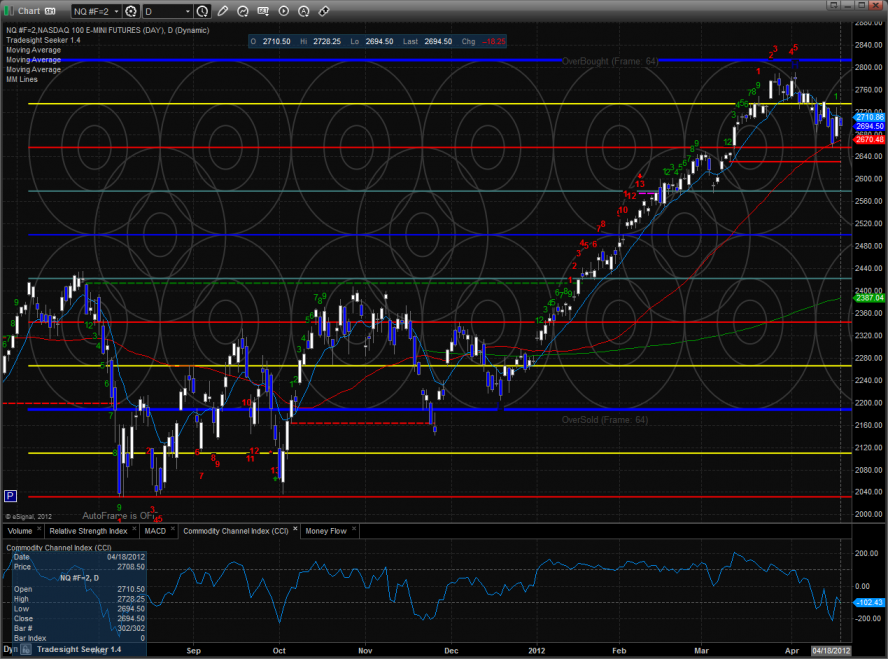This screenshot has height=659, width=888.
Task: Expand the D interval dropdown
Action: pyautogui.click(x=187, y=11)
